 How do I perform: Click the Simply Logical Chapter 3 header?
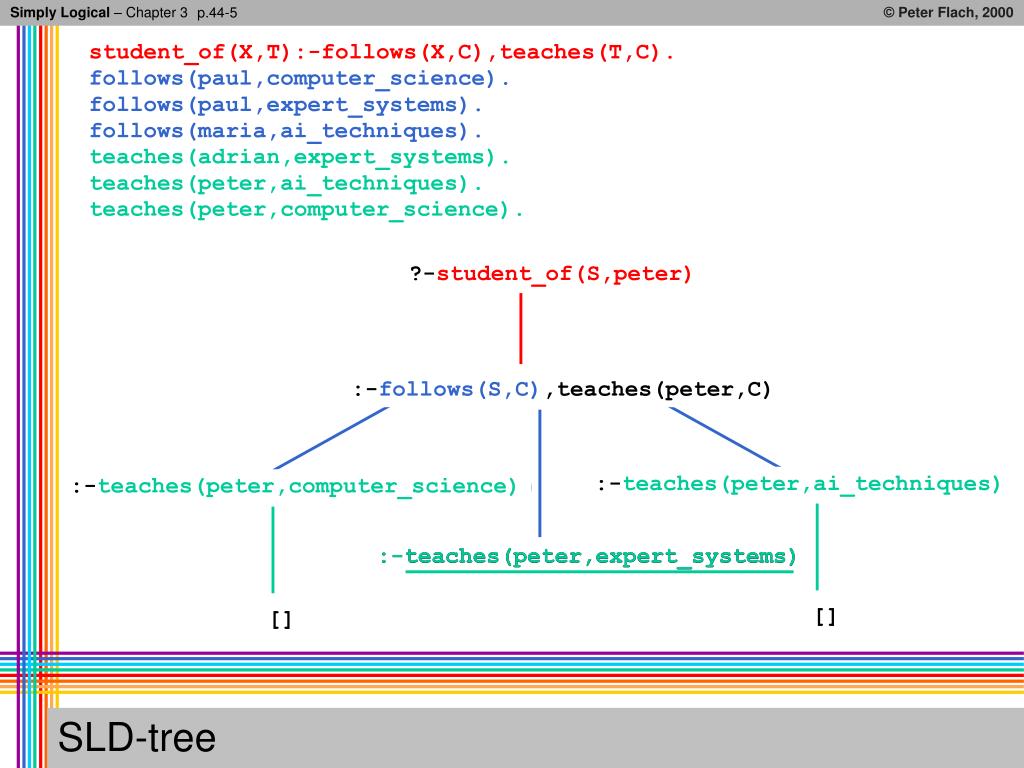(x=123, y=12)
